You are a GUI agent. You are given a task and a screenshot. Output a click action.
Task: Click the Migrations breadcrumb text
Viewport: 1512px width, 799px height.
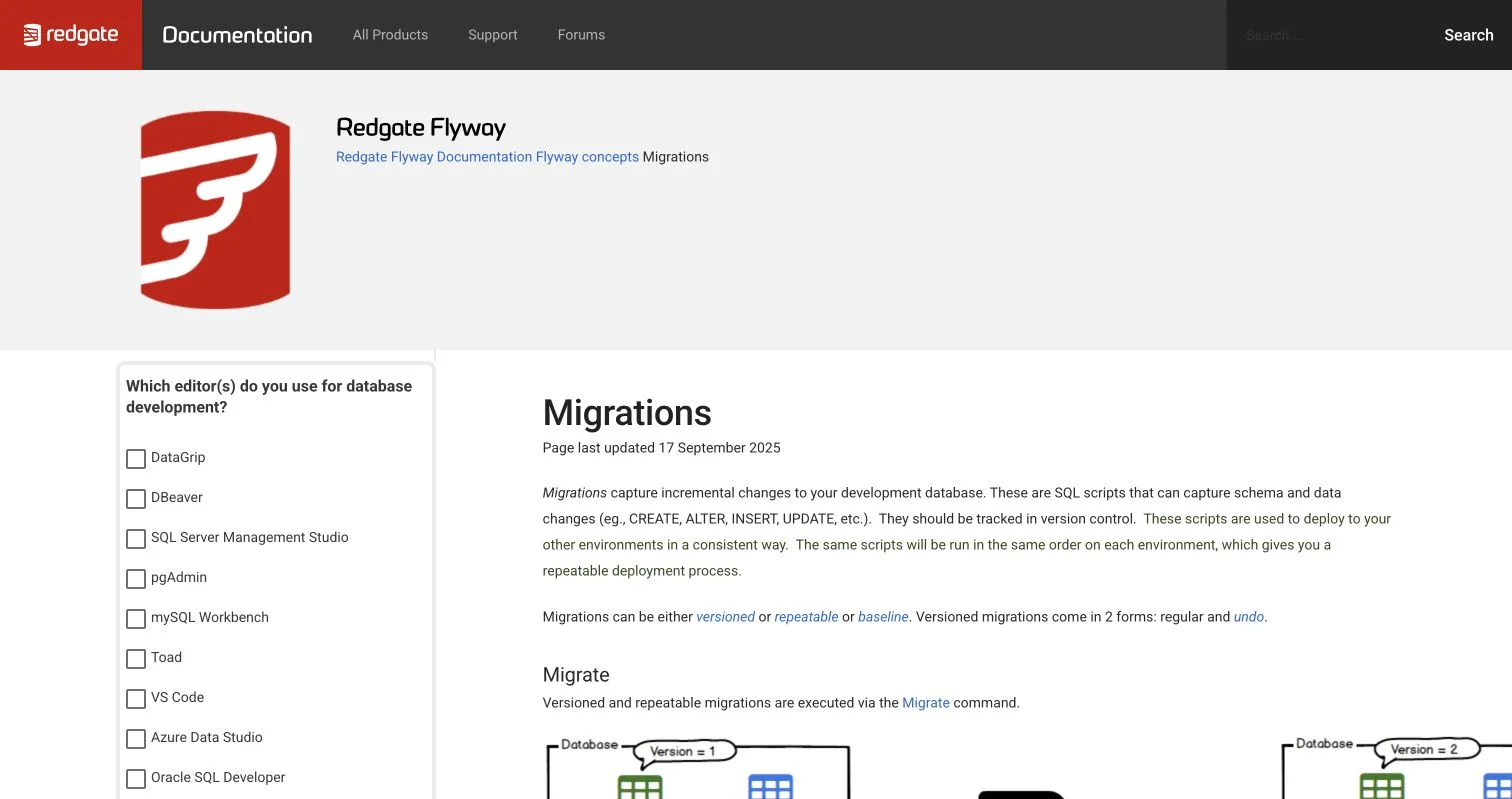[676, 157]
